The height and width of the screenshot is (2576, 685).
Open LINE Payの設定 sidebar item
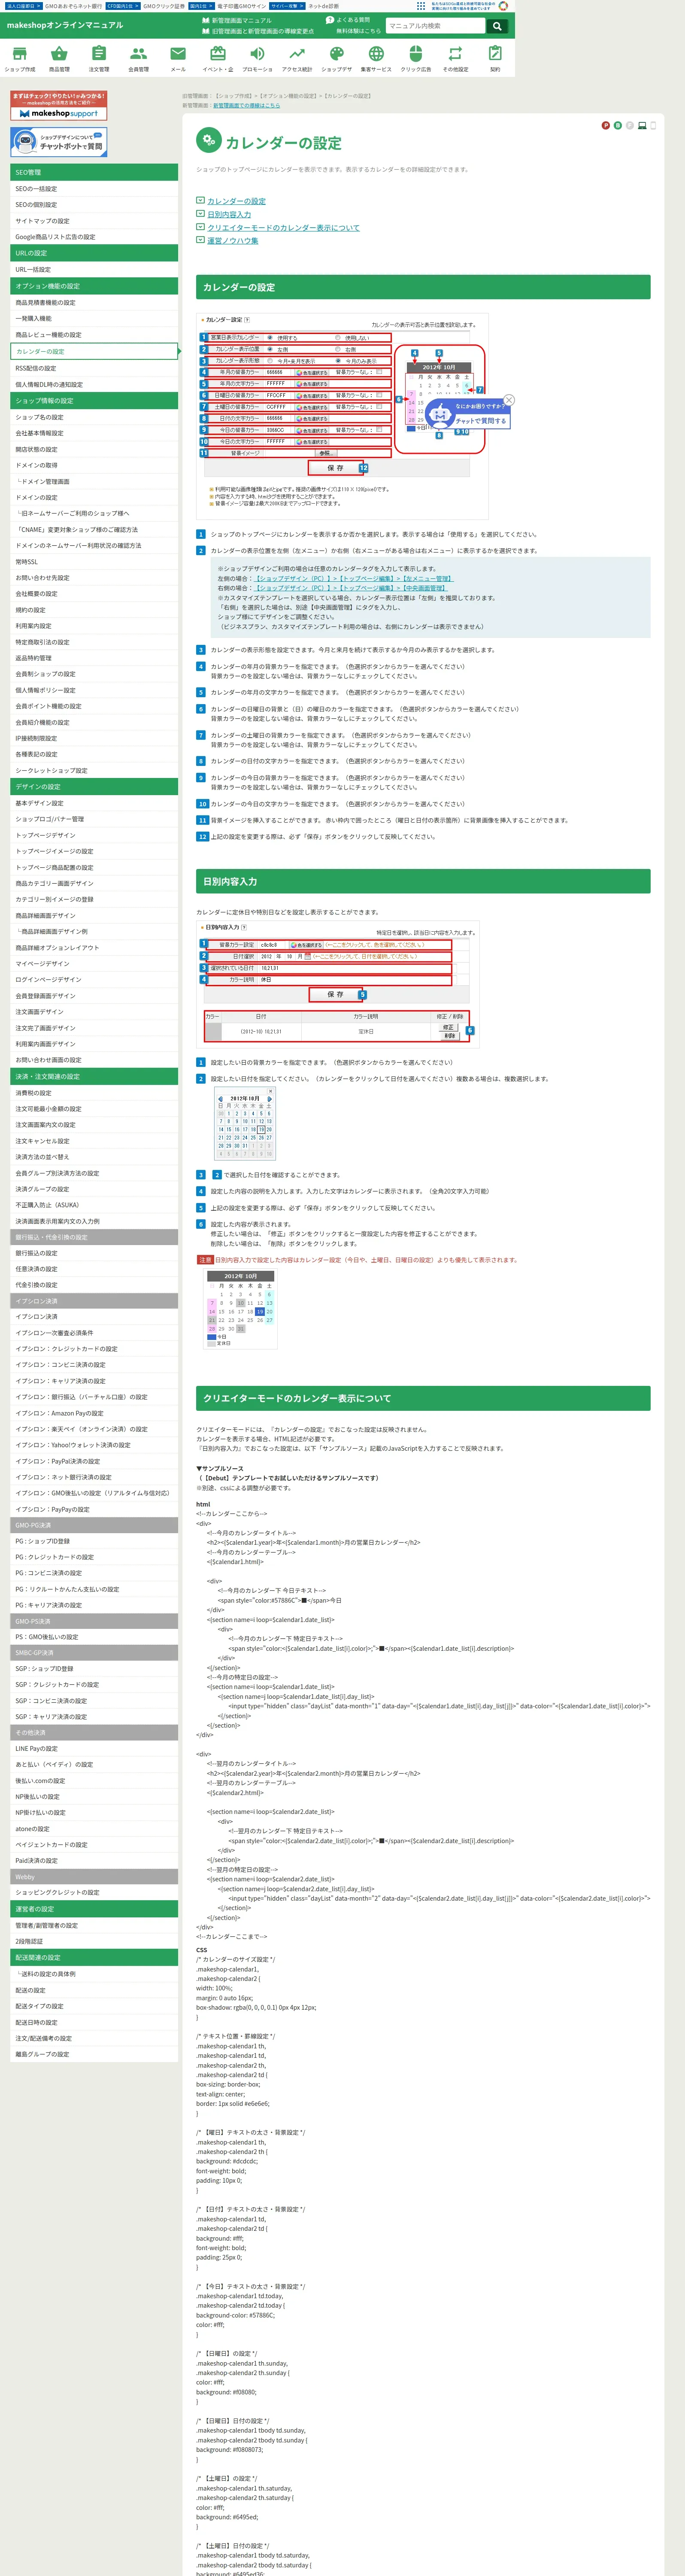pos(94,1749)
